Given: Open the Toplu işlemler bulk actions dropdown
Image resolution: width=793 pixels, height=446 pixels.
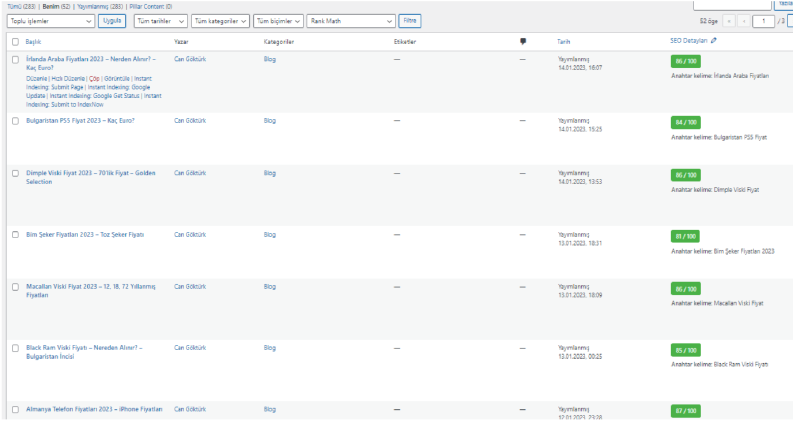Looking at the screenshot, I should pos(51,21).
